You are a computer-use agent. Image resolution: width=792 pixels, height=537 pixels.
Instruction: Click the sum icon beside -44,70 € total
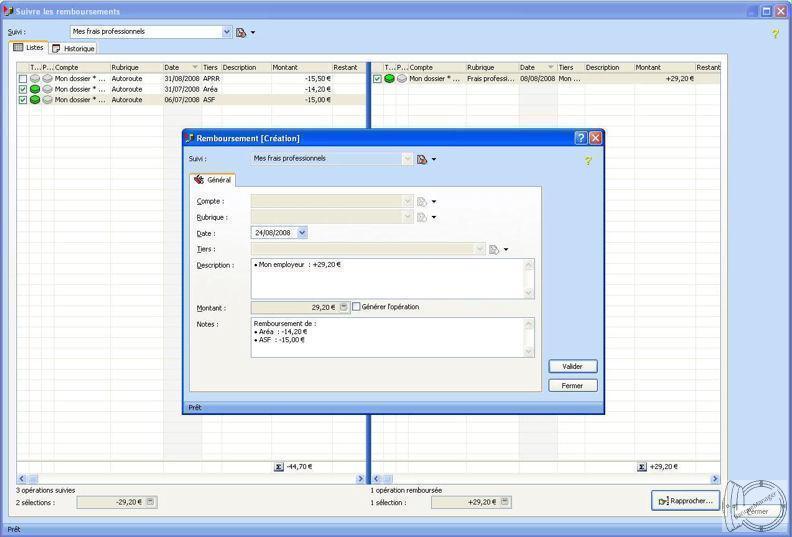click(x=278, y=466)
